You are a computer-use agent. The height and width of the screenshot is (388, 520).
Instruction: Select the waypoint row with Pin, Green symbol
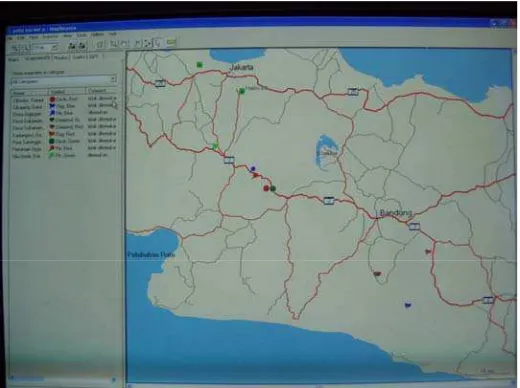click(x=64, y=155)
